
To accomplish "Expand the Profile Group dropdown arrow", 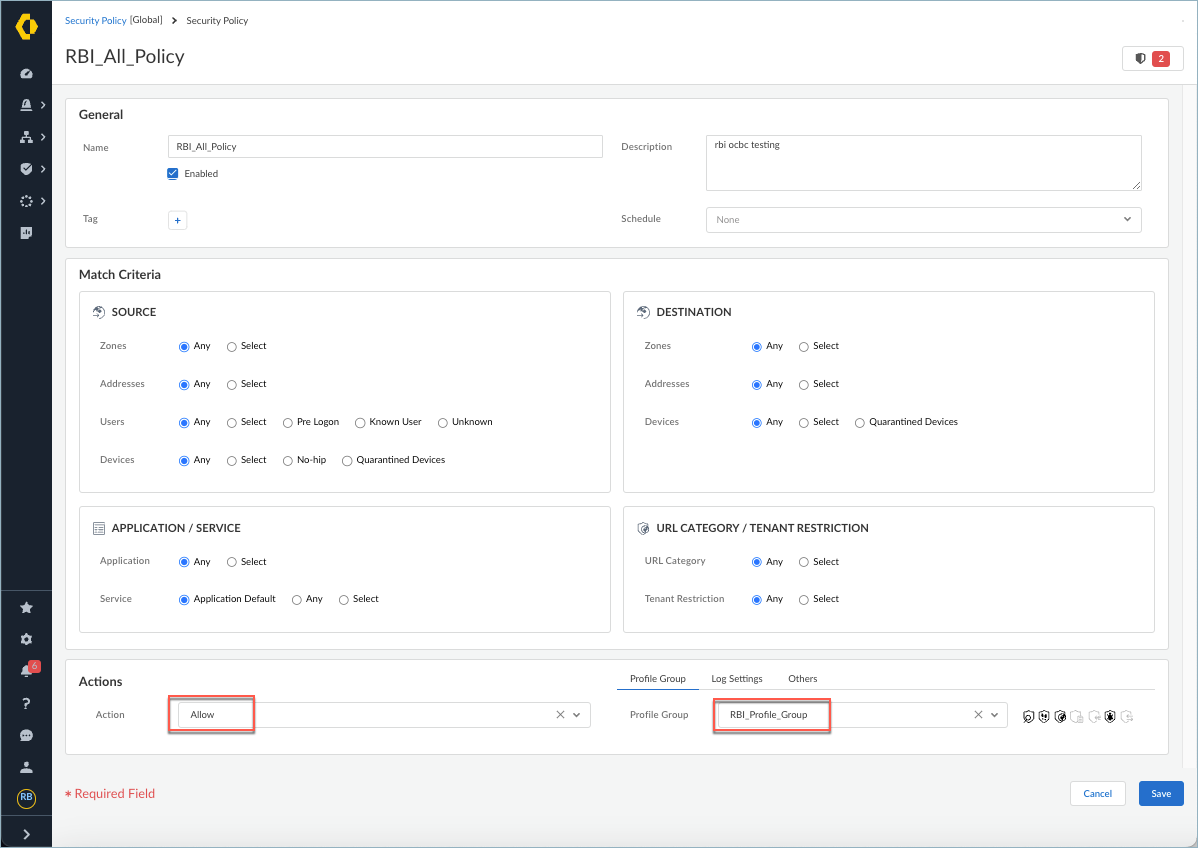I will point(995,715).
